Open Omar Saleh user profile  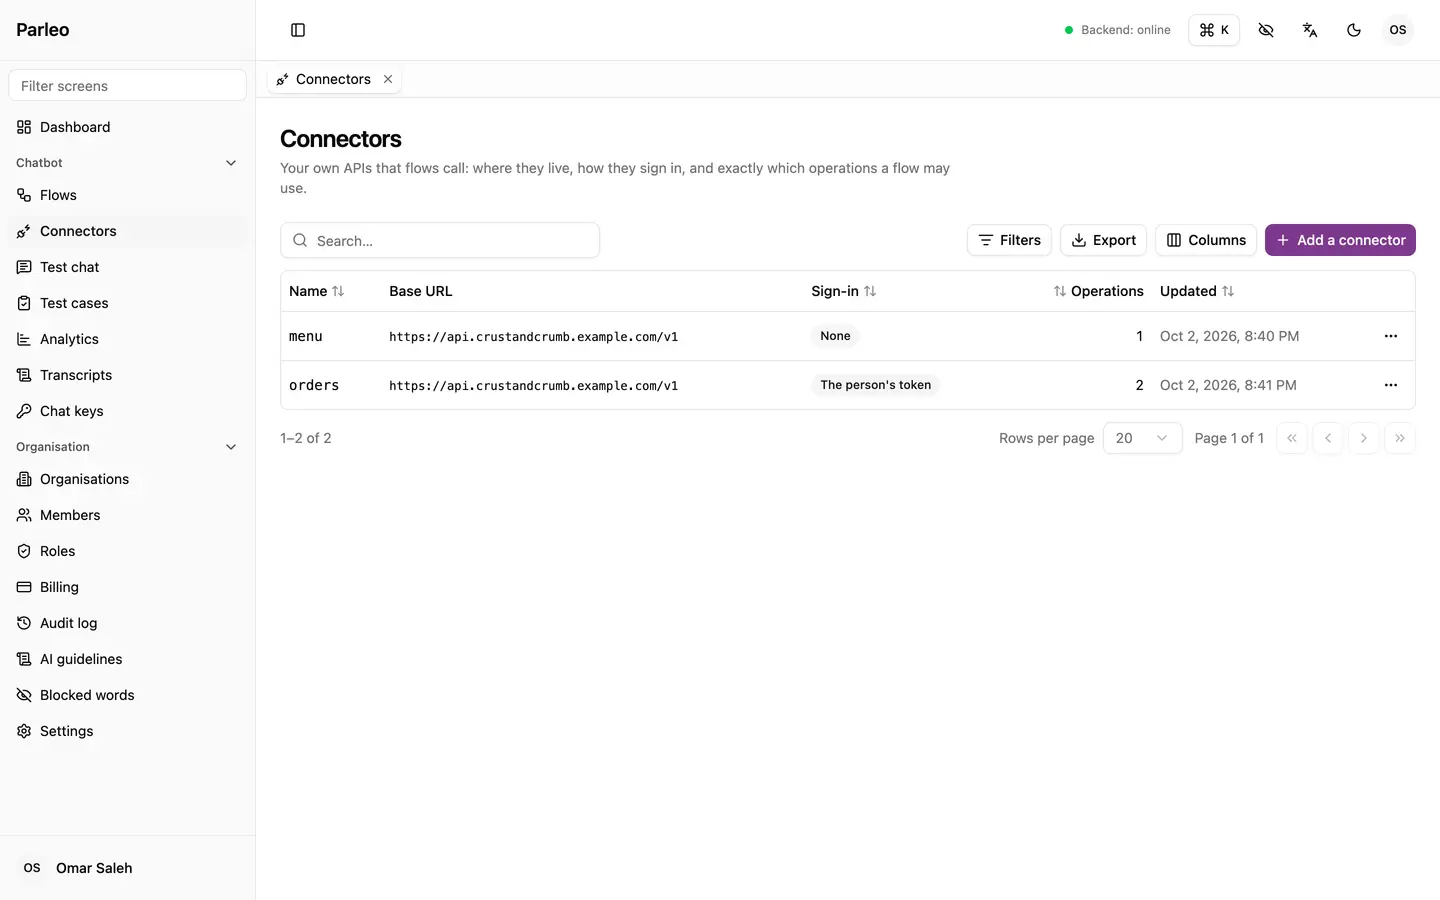[x=128, y=868]
